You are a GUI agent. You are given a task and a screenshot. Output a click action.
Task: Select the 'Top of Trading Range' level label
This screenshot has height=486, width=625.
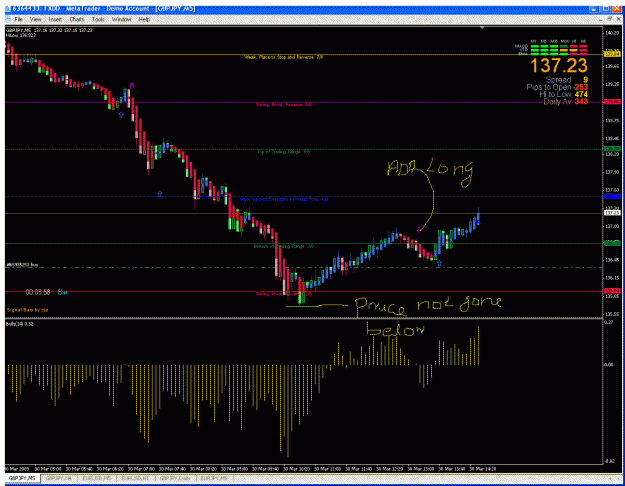[x=283, y=152]
